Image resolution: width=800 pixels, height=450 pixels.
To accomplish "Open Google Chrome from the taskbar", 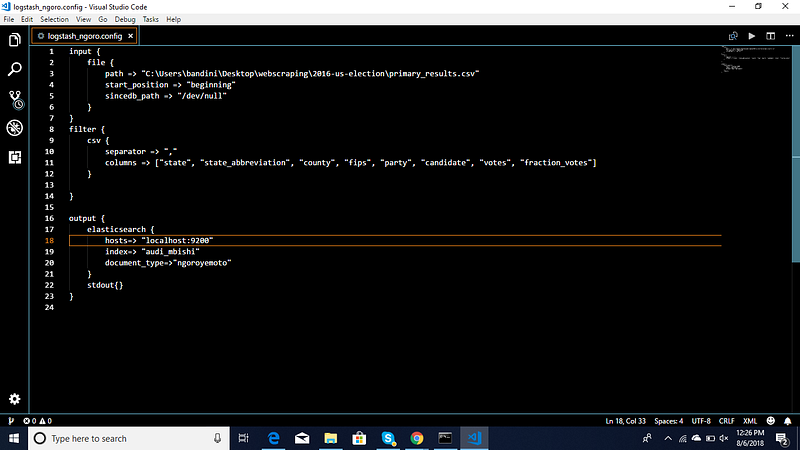I will 416,438.
